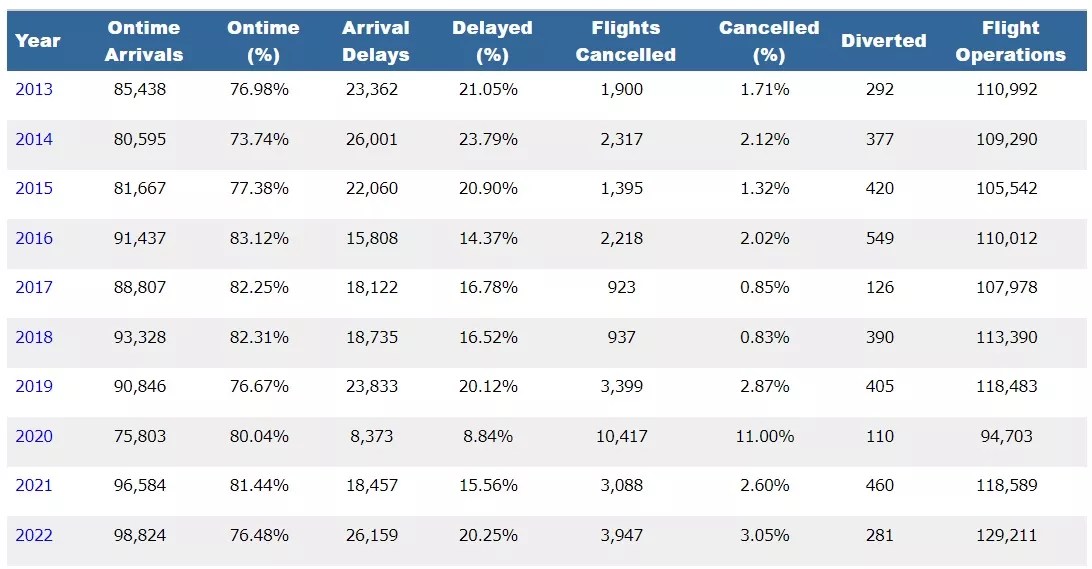1092x569 pixels.
Task: Click the 11.00% cancelled cell for 2020
Action: pyautogui.click(x=767, y=436)
